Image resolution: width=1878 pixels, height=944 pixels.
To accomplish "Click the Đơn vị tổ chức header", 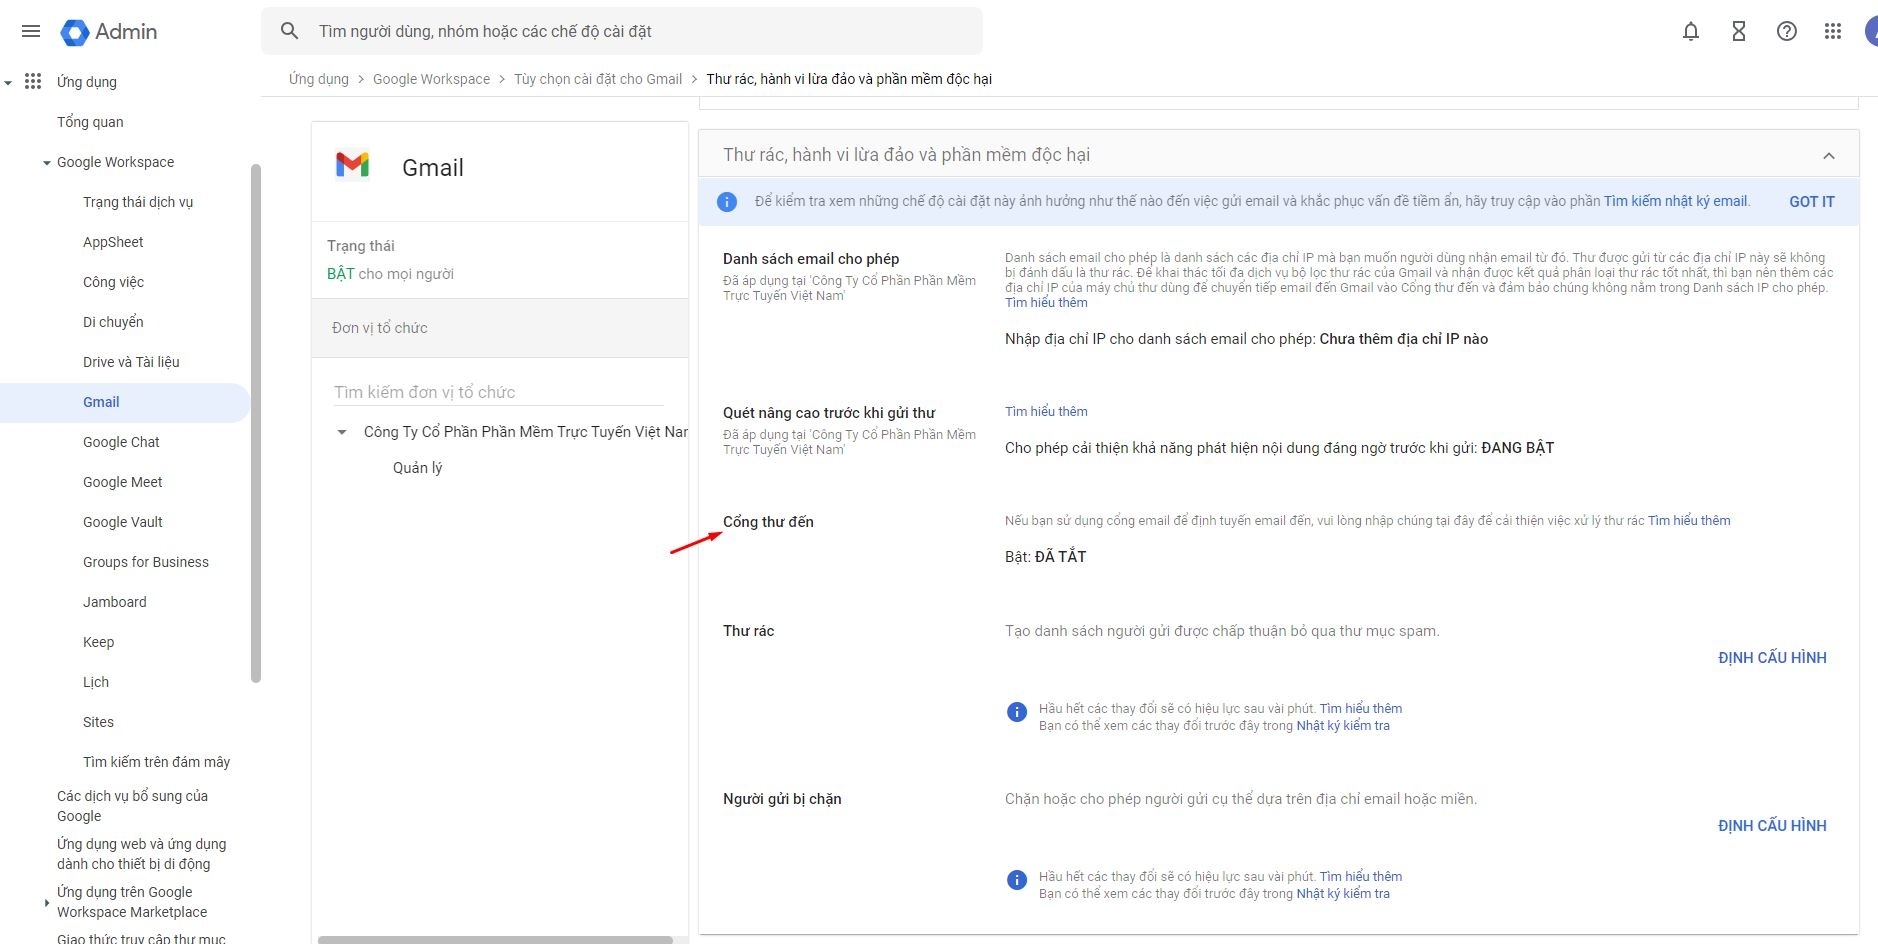I will [x=500, y=328].
